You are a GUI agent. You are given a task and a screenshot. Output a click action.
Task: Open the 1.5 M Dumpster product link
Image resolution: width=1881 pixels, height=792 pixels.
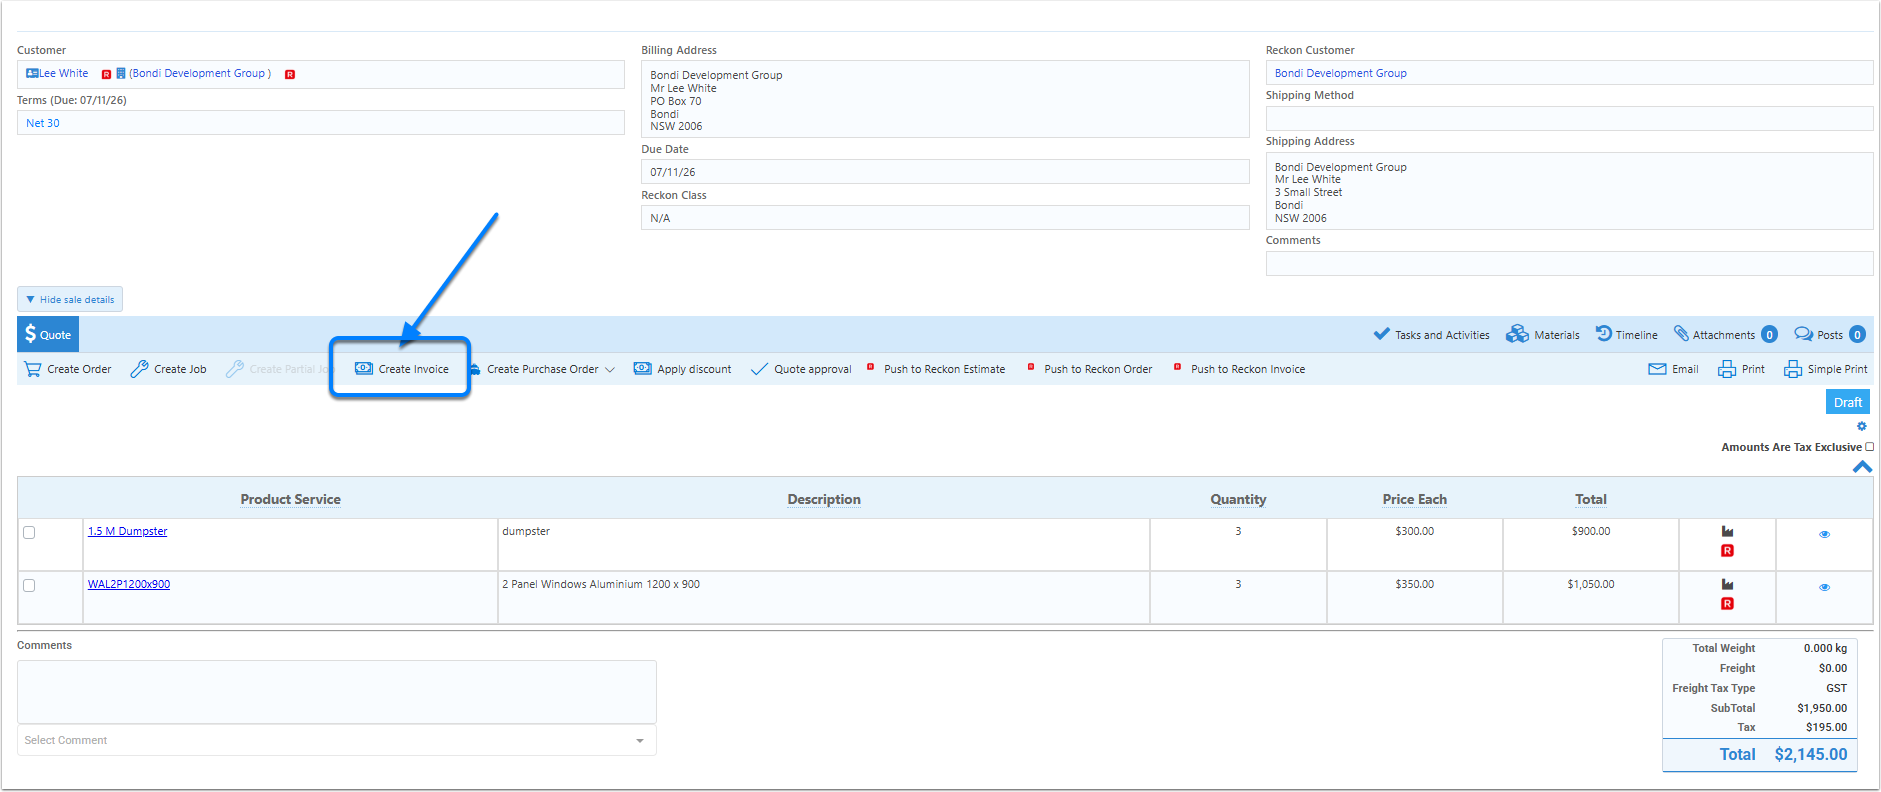pos(128,531)
